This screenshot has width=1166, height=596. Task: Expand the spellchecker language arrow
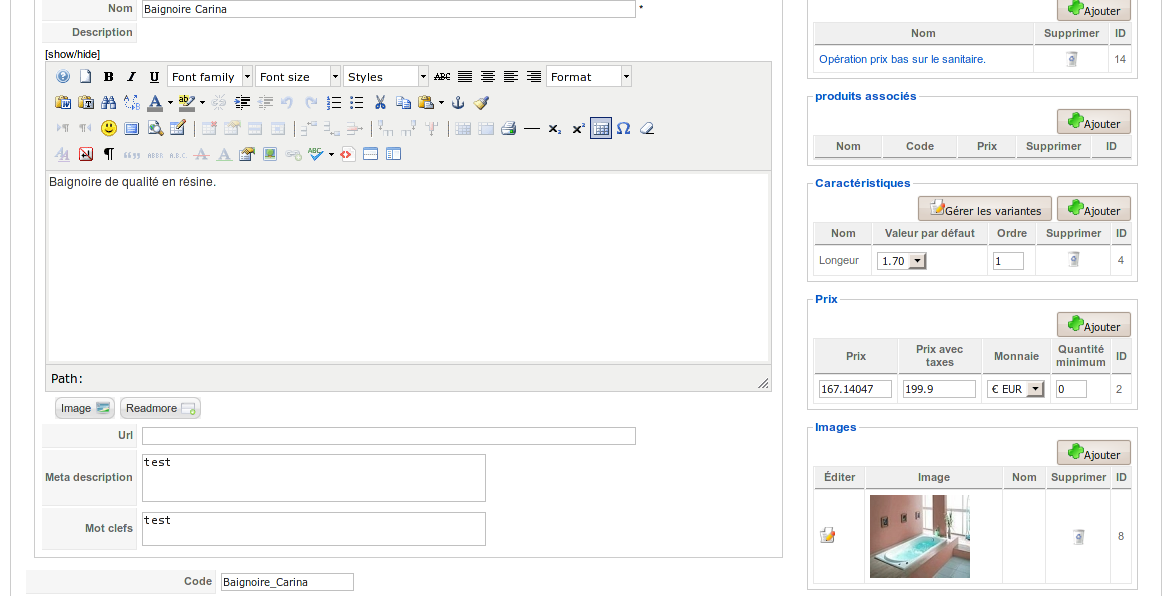coord(331,154)
